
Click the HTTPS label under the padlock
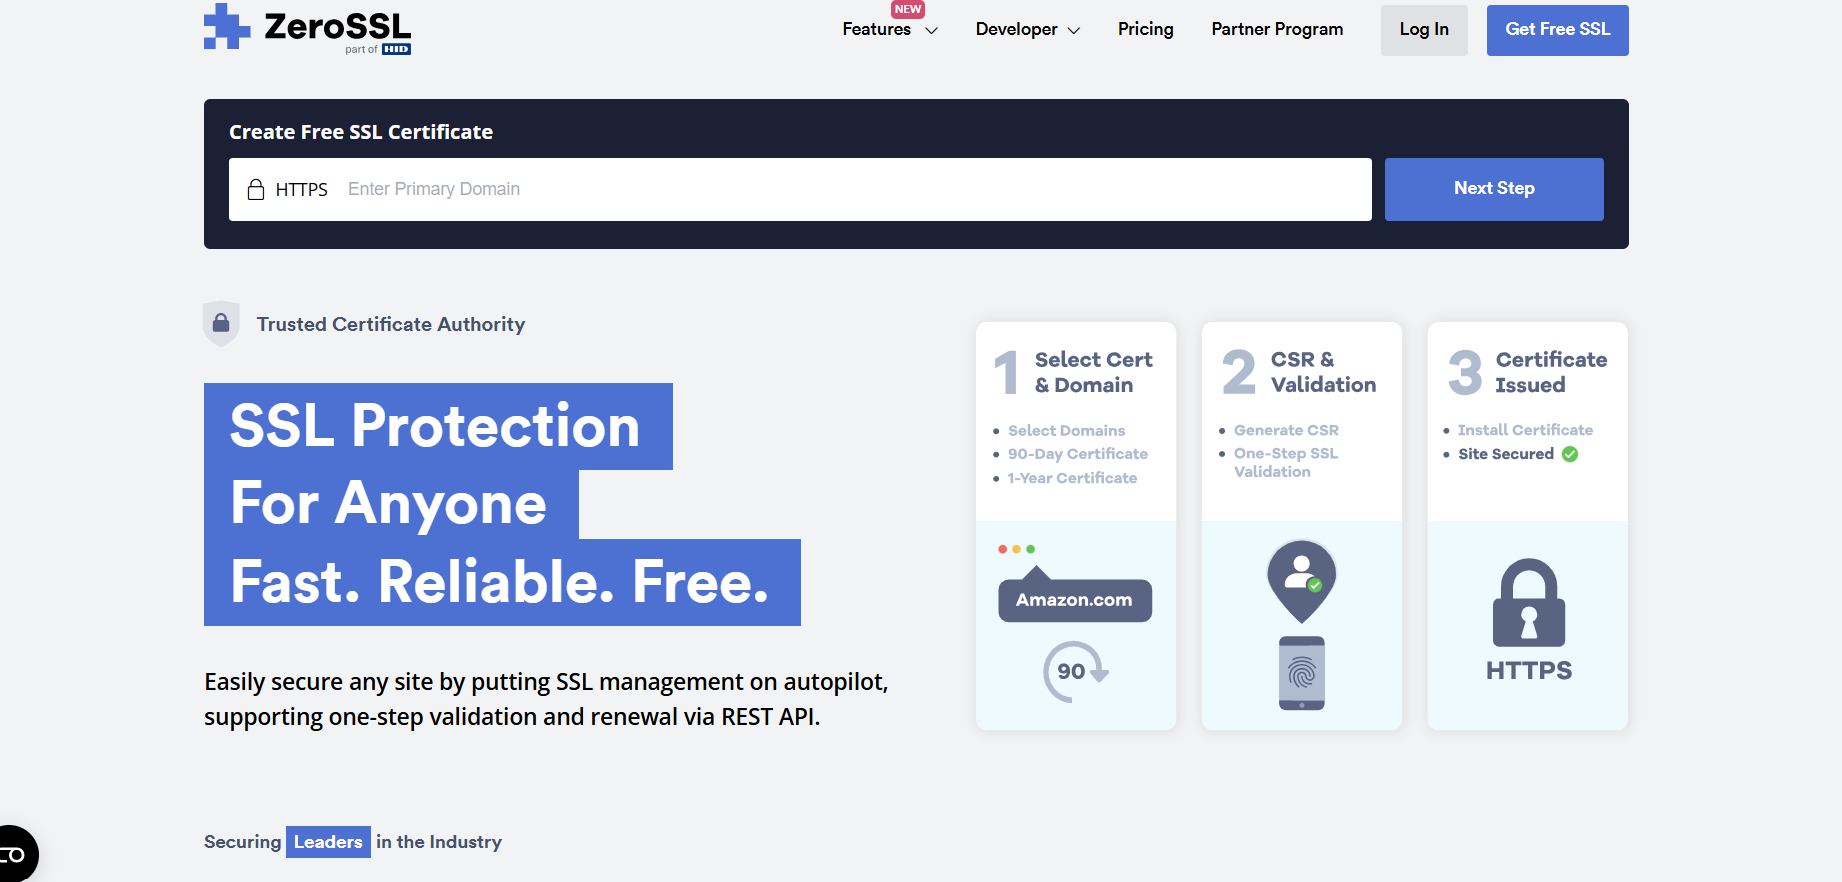[1529, 670]
